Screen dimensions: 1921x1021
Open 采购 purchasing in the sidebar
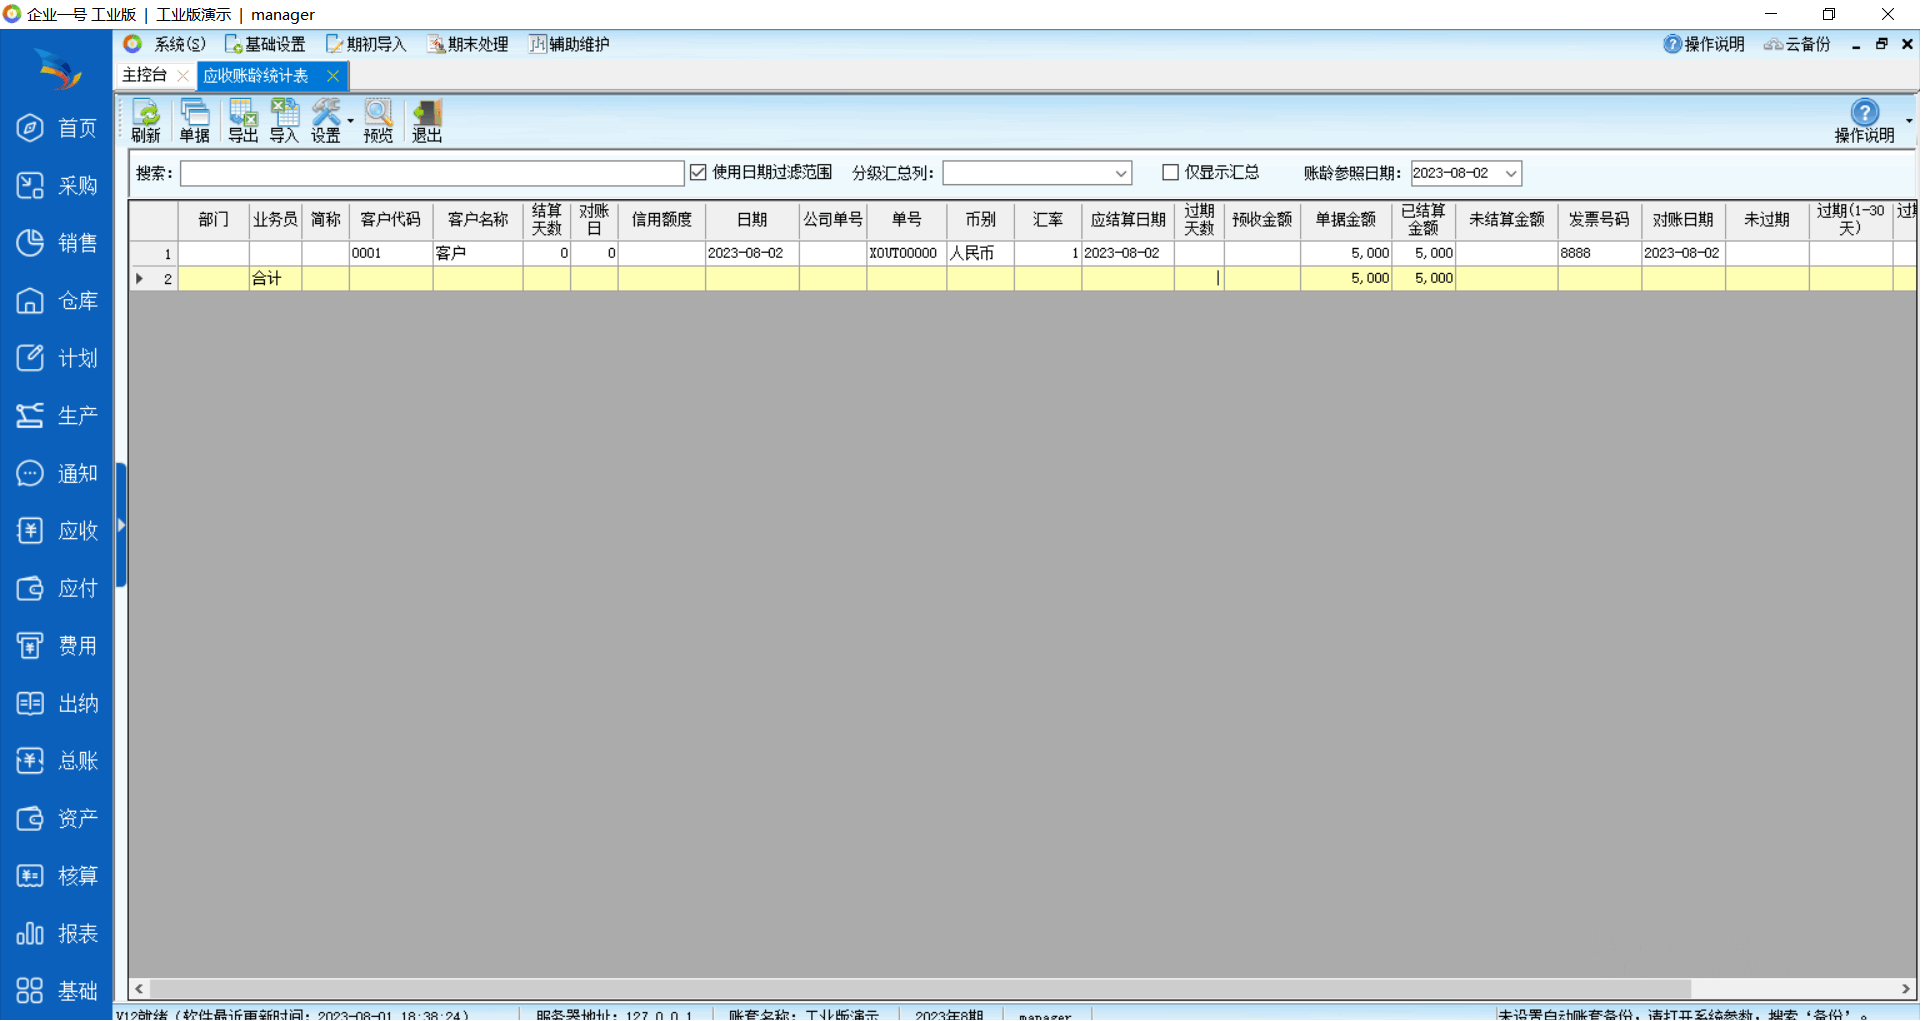[57, 186]
